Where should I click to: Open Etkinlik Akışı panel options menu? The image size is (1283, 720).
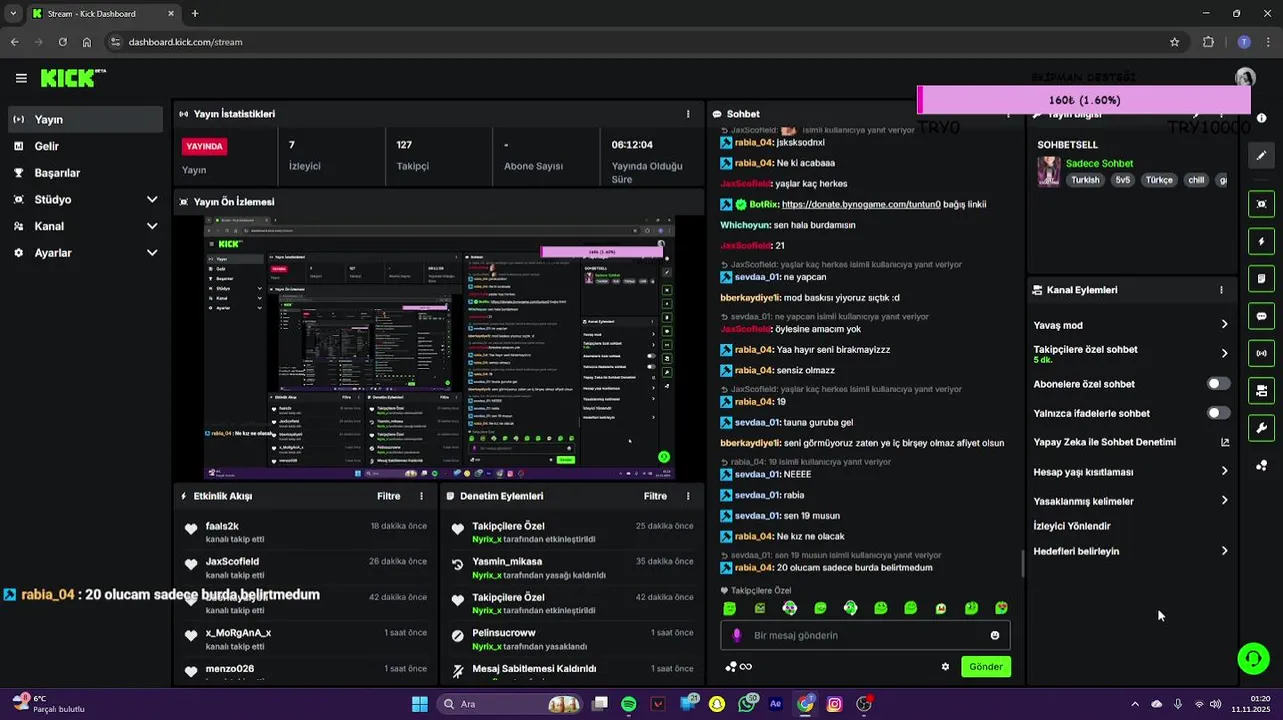coord(421,496)
